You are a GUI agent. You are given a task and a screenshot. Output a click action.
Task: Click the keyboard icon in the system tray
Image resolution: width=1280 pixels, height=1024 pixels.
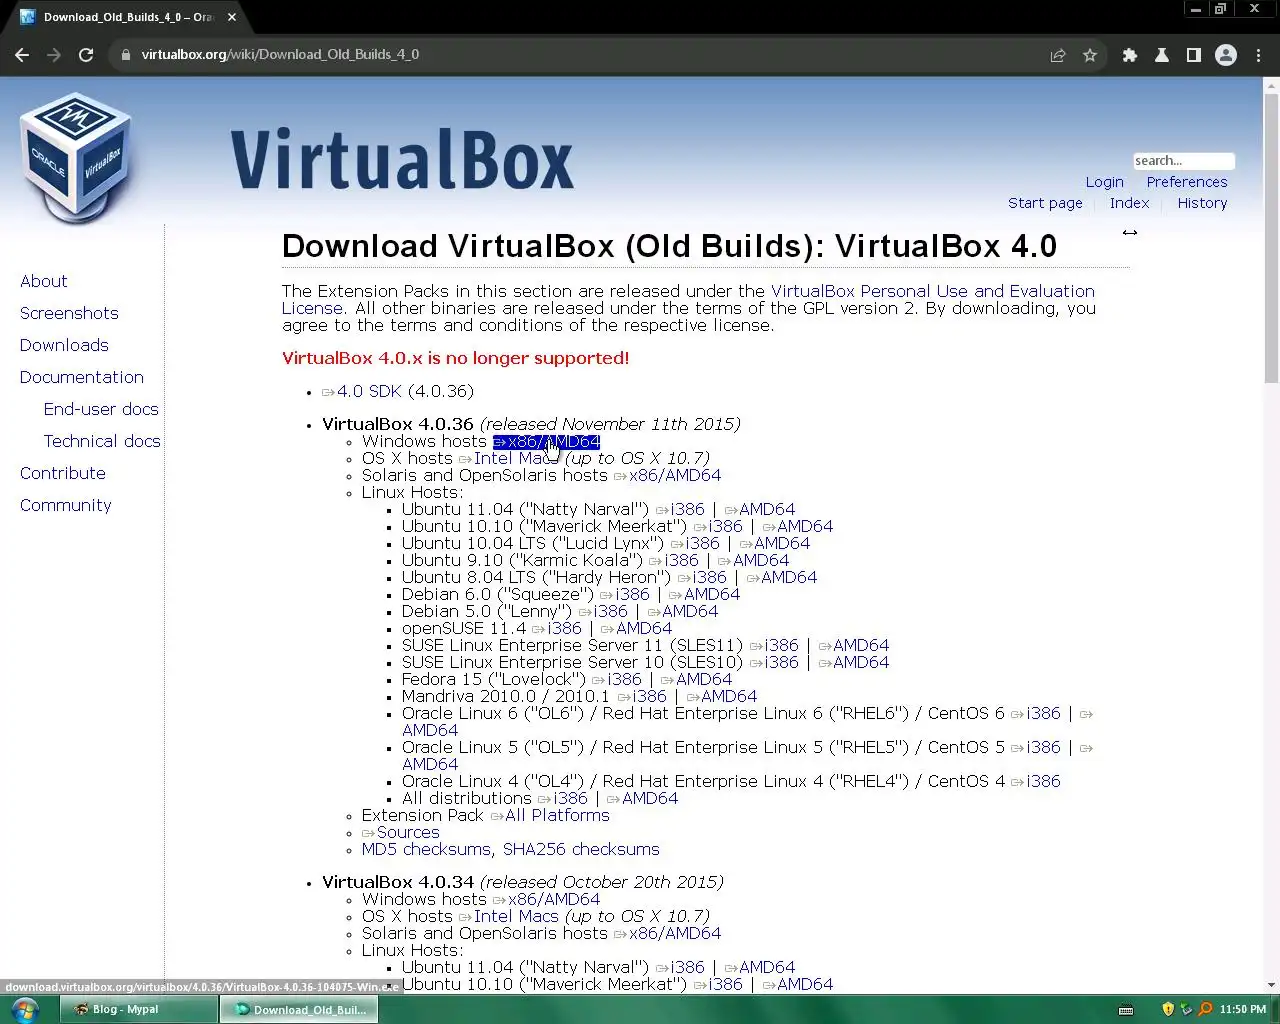1125,1010
